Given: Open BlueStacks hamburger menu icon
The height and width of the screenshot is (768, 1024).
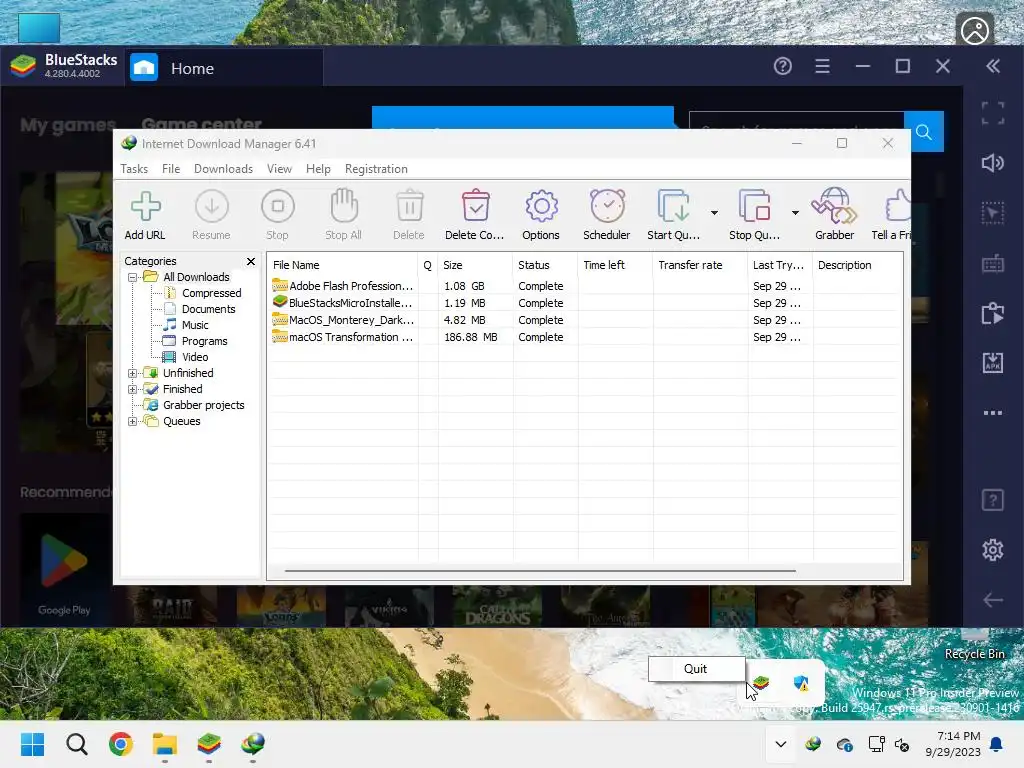Looking at the screenshot, I should click(822, 66).
